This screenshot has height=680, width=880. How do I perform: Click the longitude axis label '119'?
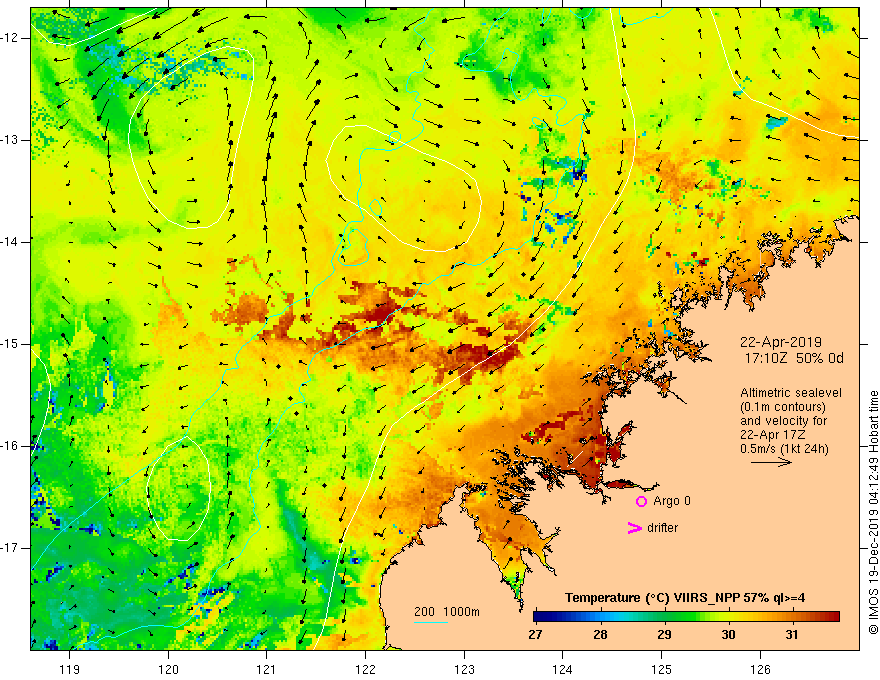(70, 669)
